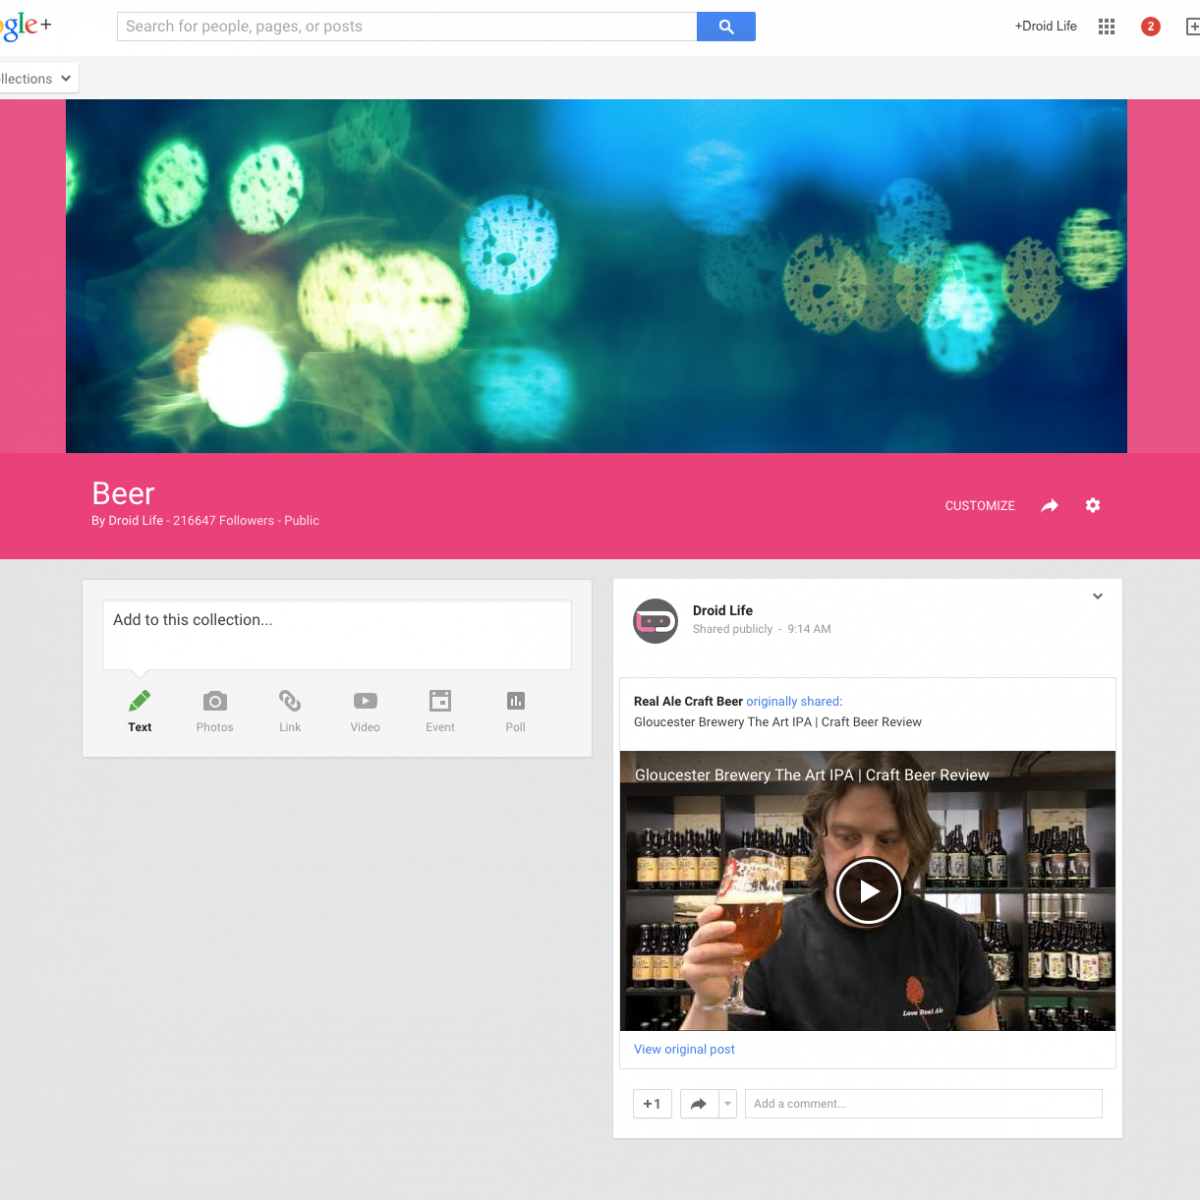Screen dimensions: 1200x1200
Task: Click the Droid Life avatar on post
Action: pyautogui.click(x=656, y=621)
